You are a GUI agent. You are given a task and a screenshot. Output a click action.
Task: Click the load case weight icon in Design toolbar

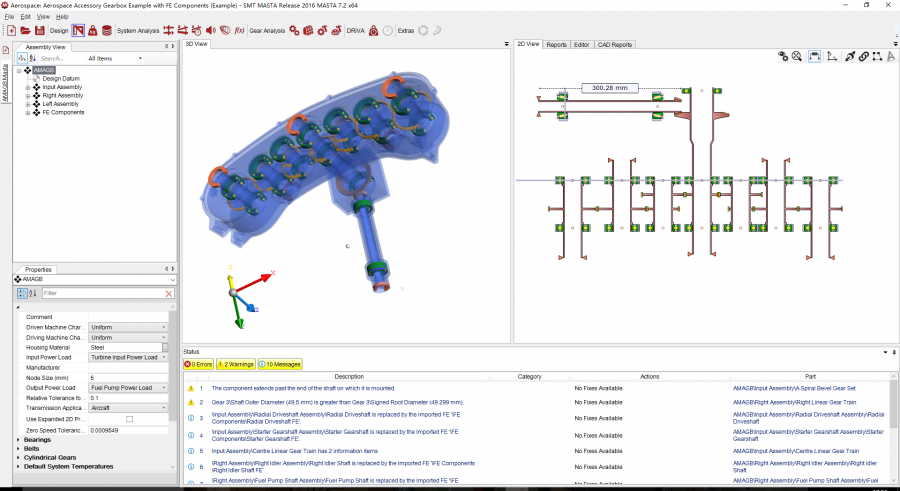coord(92,30)
